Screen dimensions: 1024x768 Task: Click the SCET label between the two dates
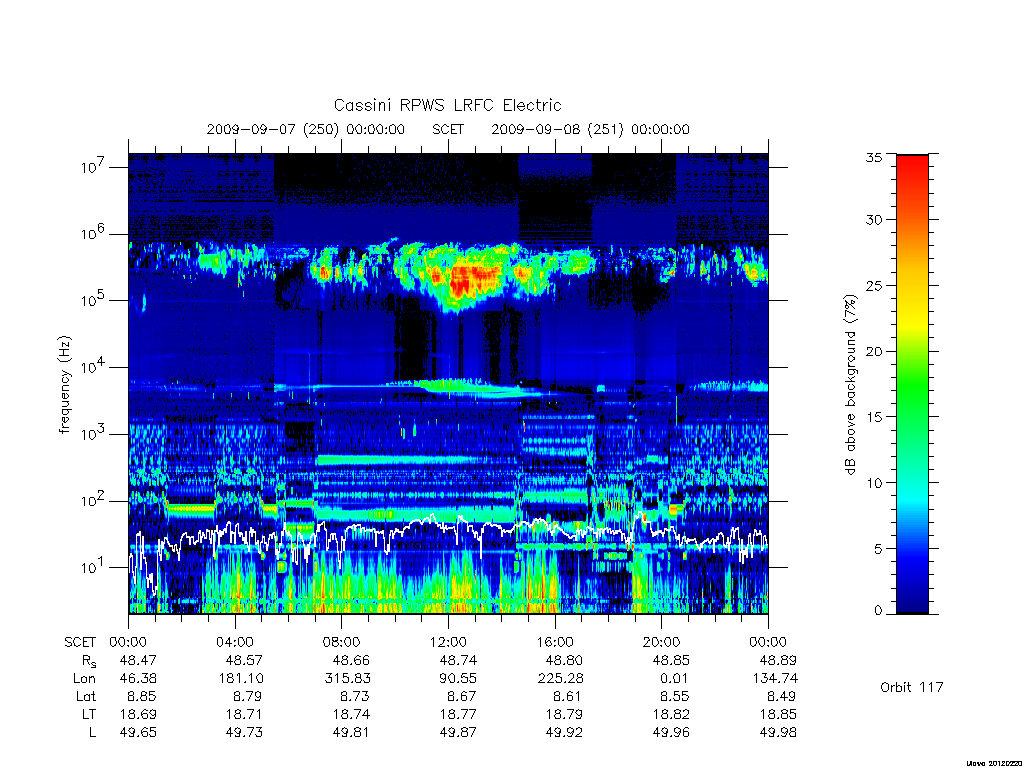[x=448, y=129]
